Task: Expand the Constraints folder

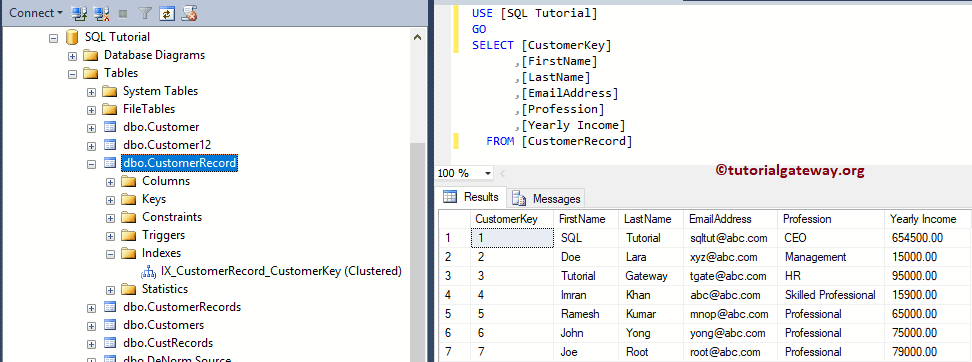Action: coord(111,218)
